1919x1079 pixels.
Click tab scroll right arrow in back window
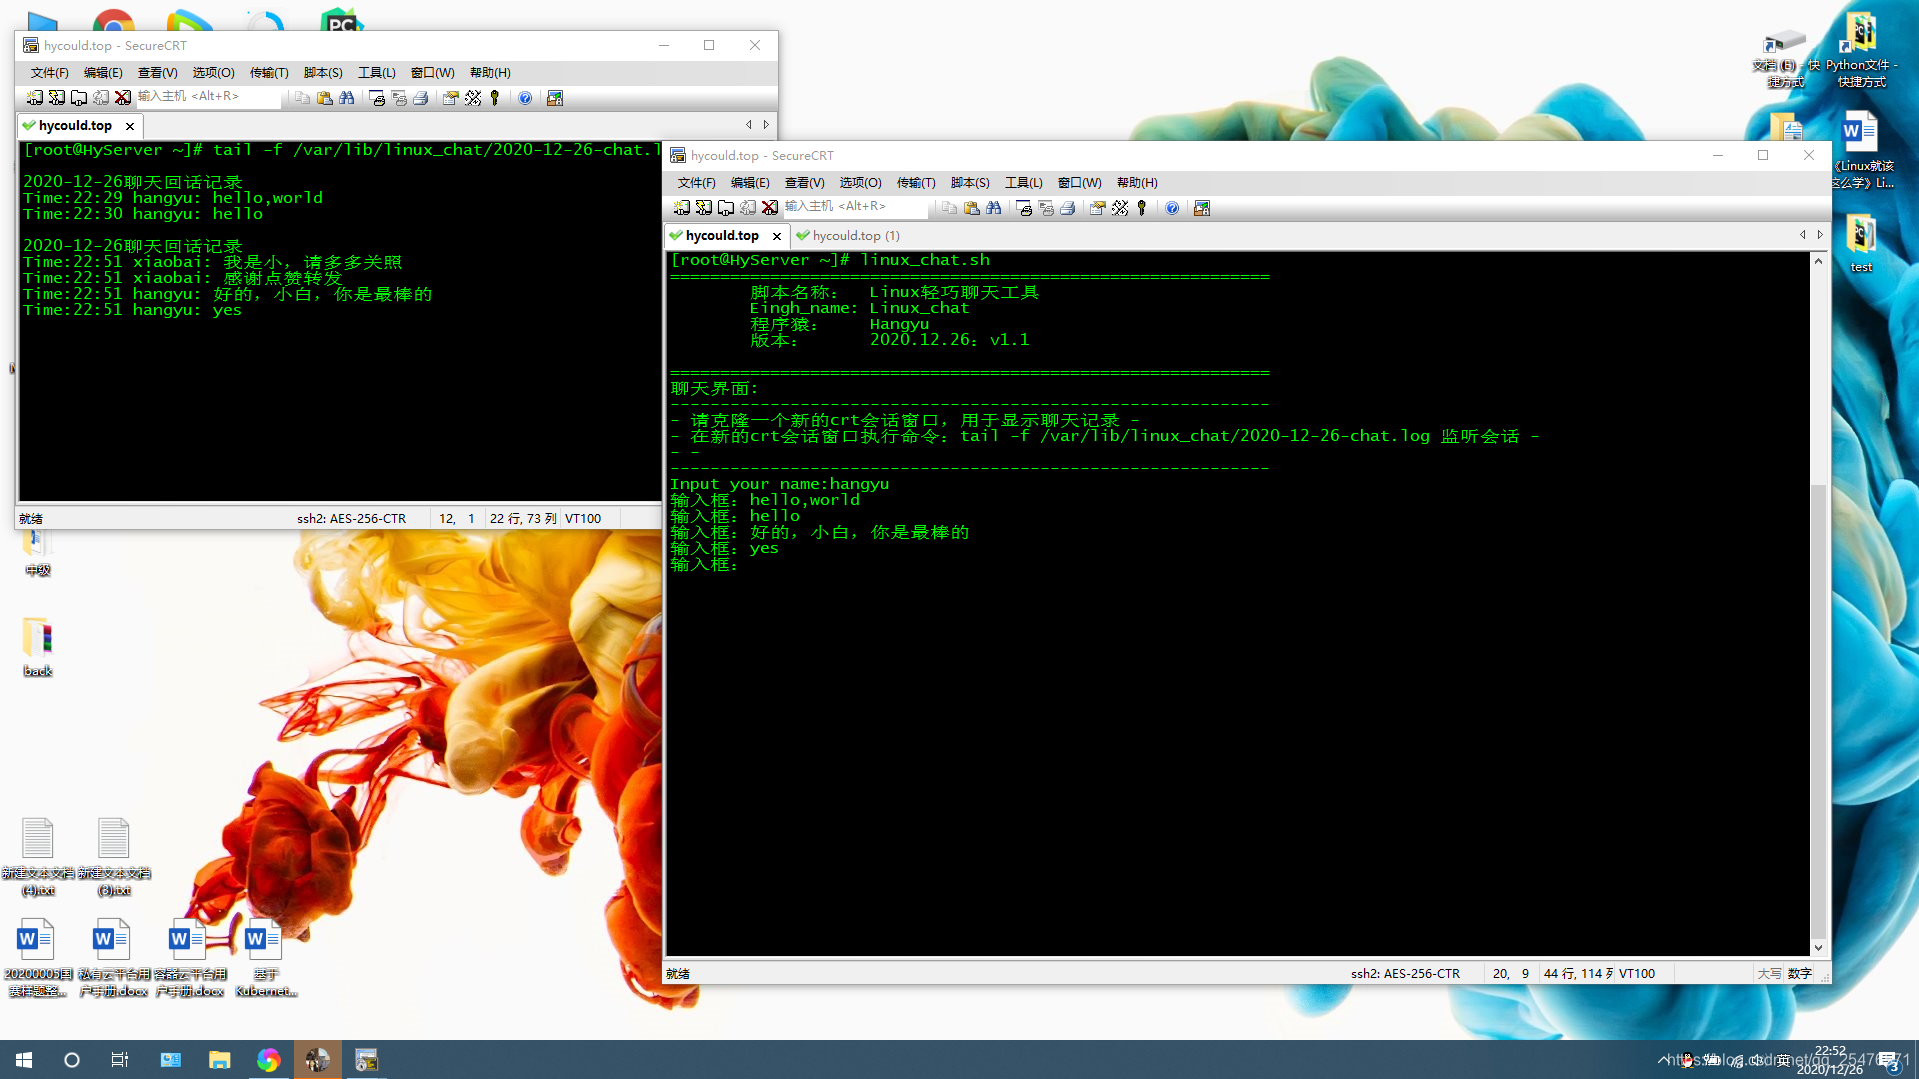(766, 124)
